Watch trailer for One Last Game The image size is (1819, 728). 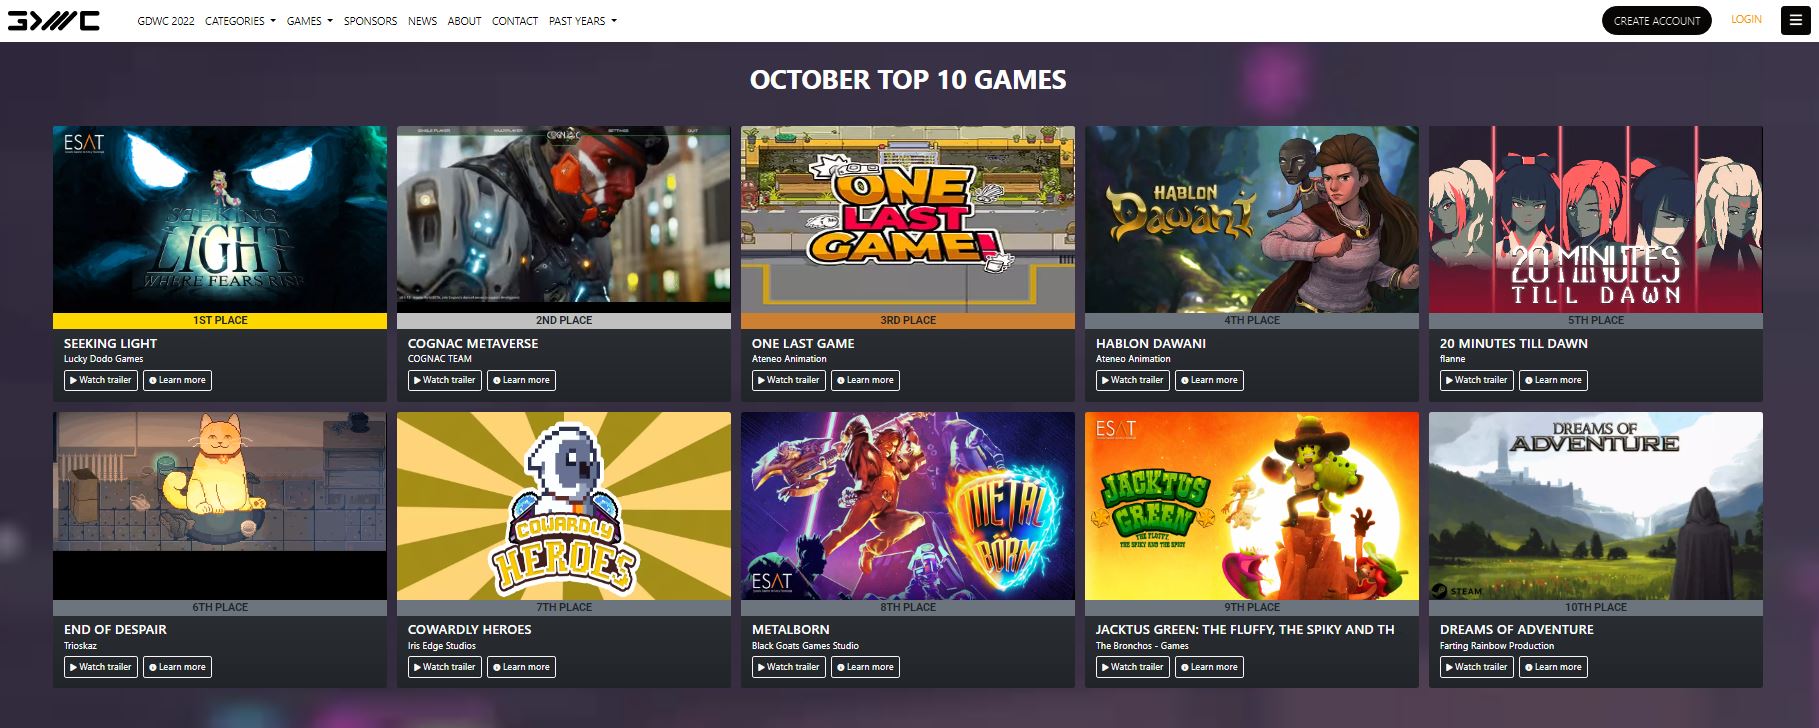(788, 380)
